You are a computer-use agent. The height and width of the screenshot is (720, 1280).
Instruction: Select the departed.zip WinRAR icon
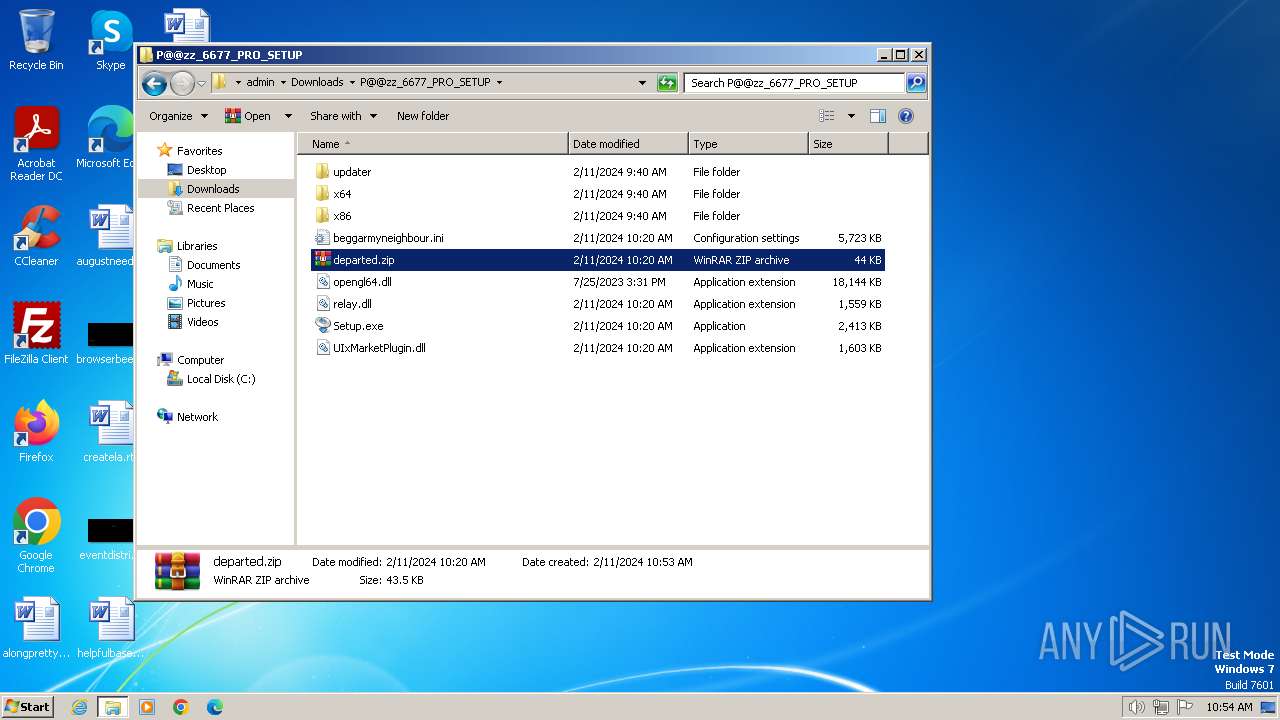tap(322, 260)
